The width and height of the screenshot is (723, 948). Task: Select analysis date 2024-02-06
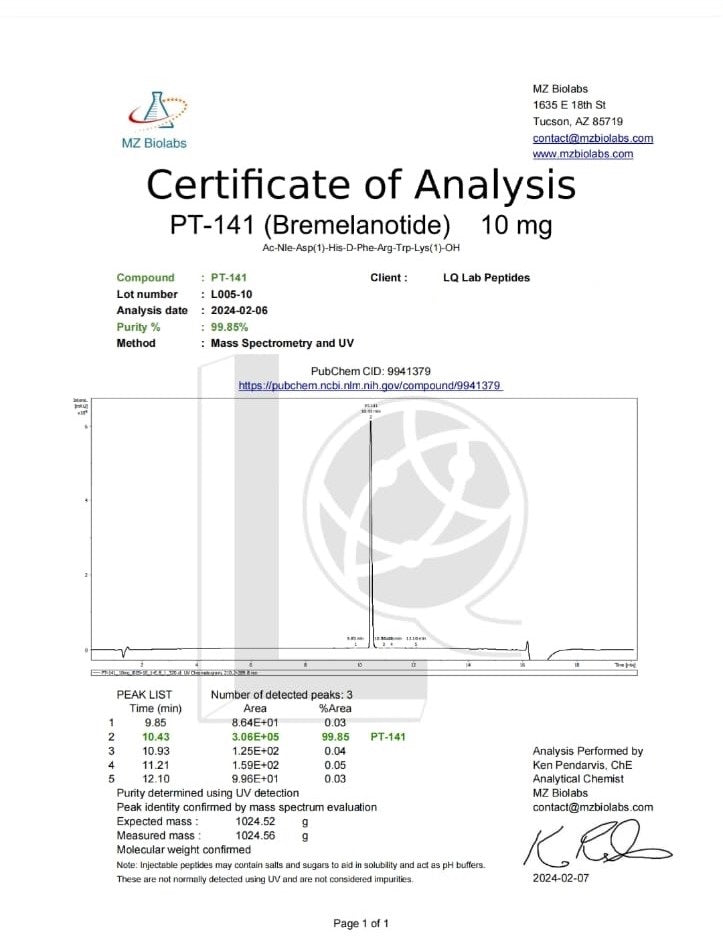(239, 310)
